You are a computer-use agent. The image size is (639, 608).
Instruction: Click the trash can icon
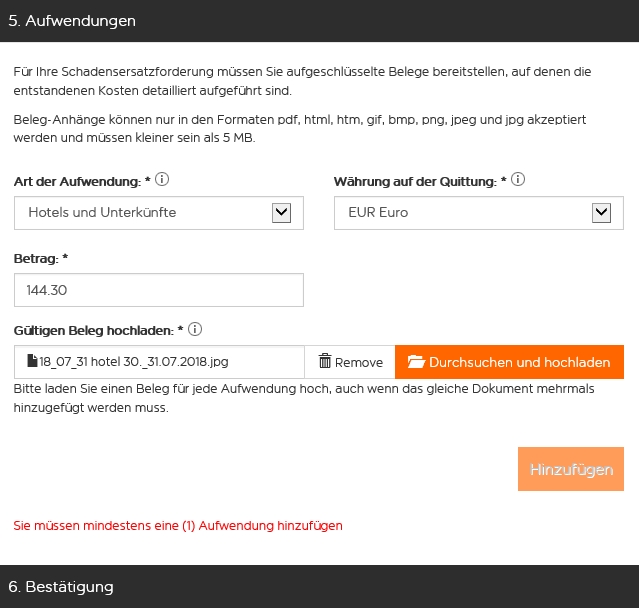pyautogui.click(x=324, y=362)
